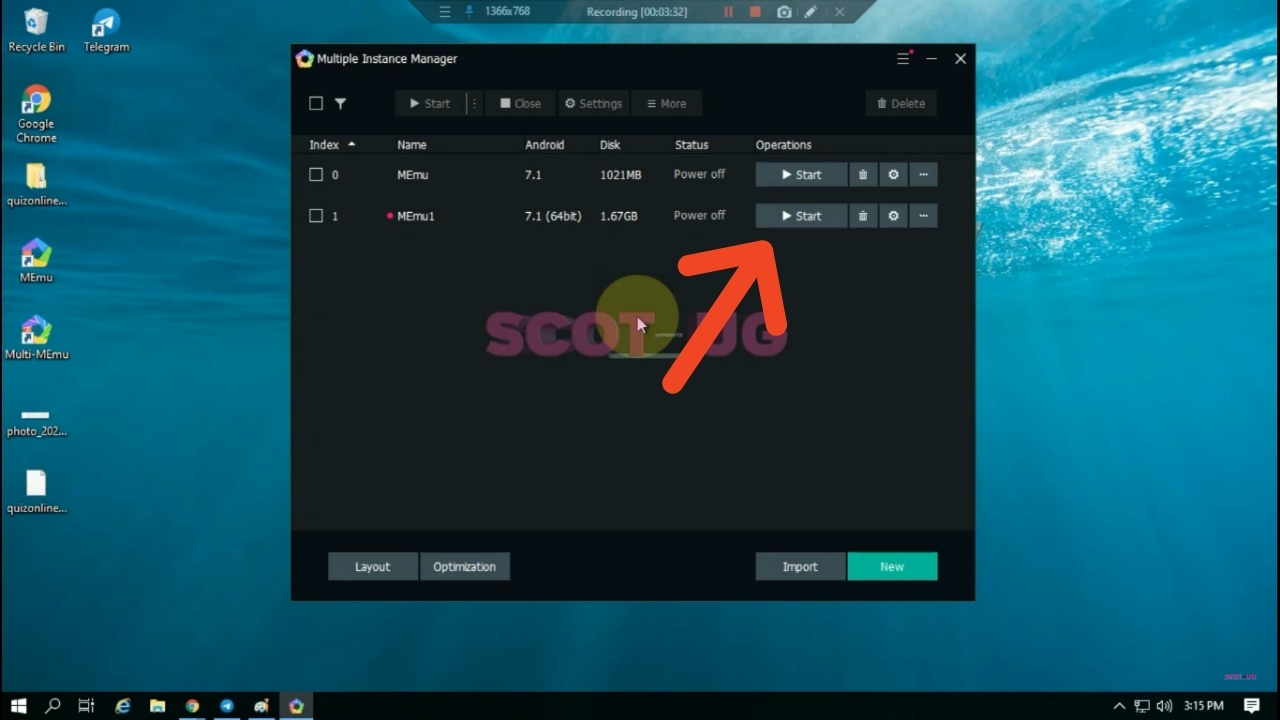Click the Disk column header
This screenshot has width=1280, height=720.
[610, 145]
